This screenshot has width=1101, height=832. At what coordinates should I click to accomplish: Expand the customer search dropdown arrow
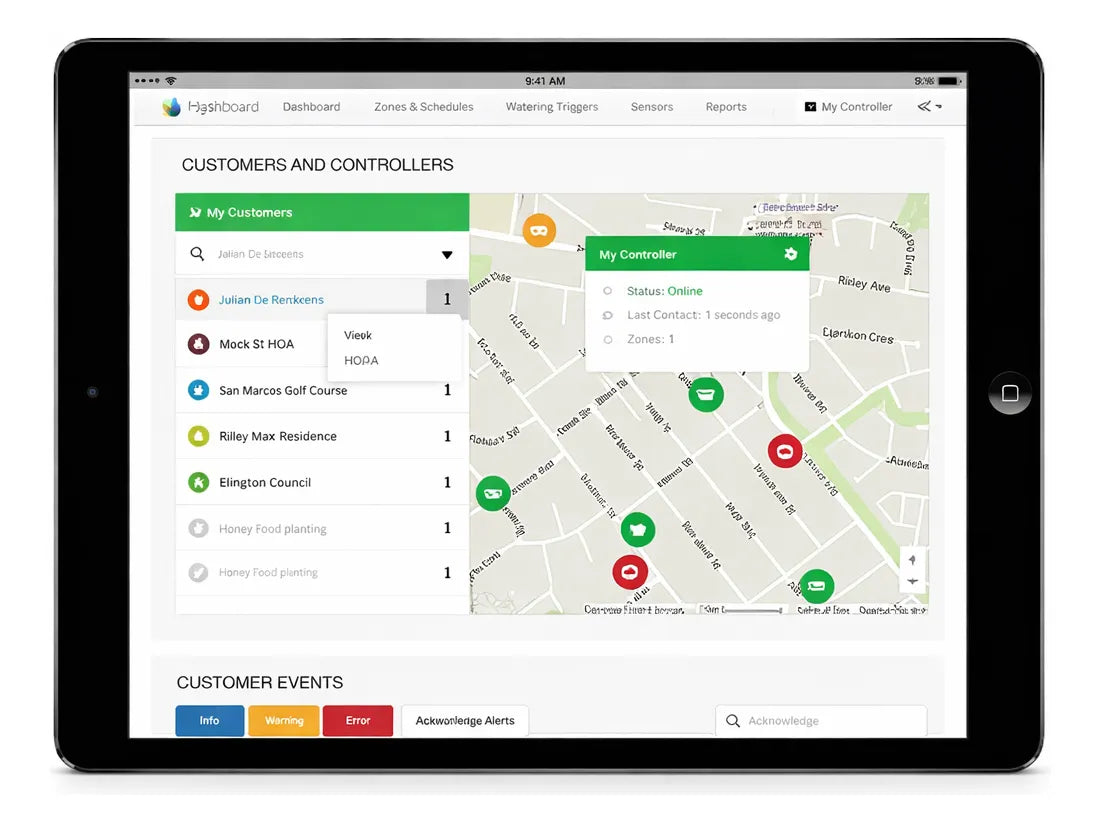click(x=447, y=255)
